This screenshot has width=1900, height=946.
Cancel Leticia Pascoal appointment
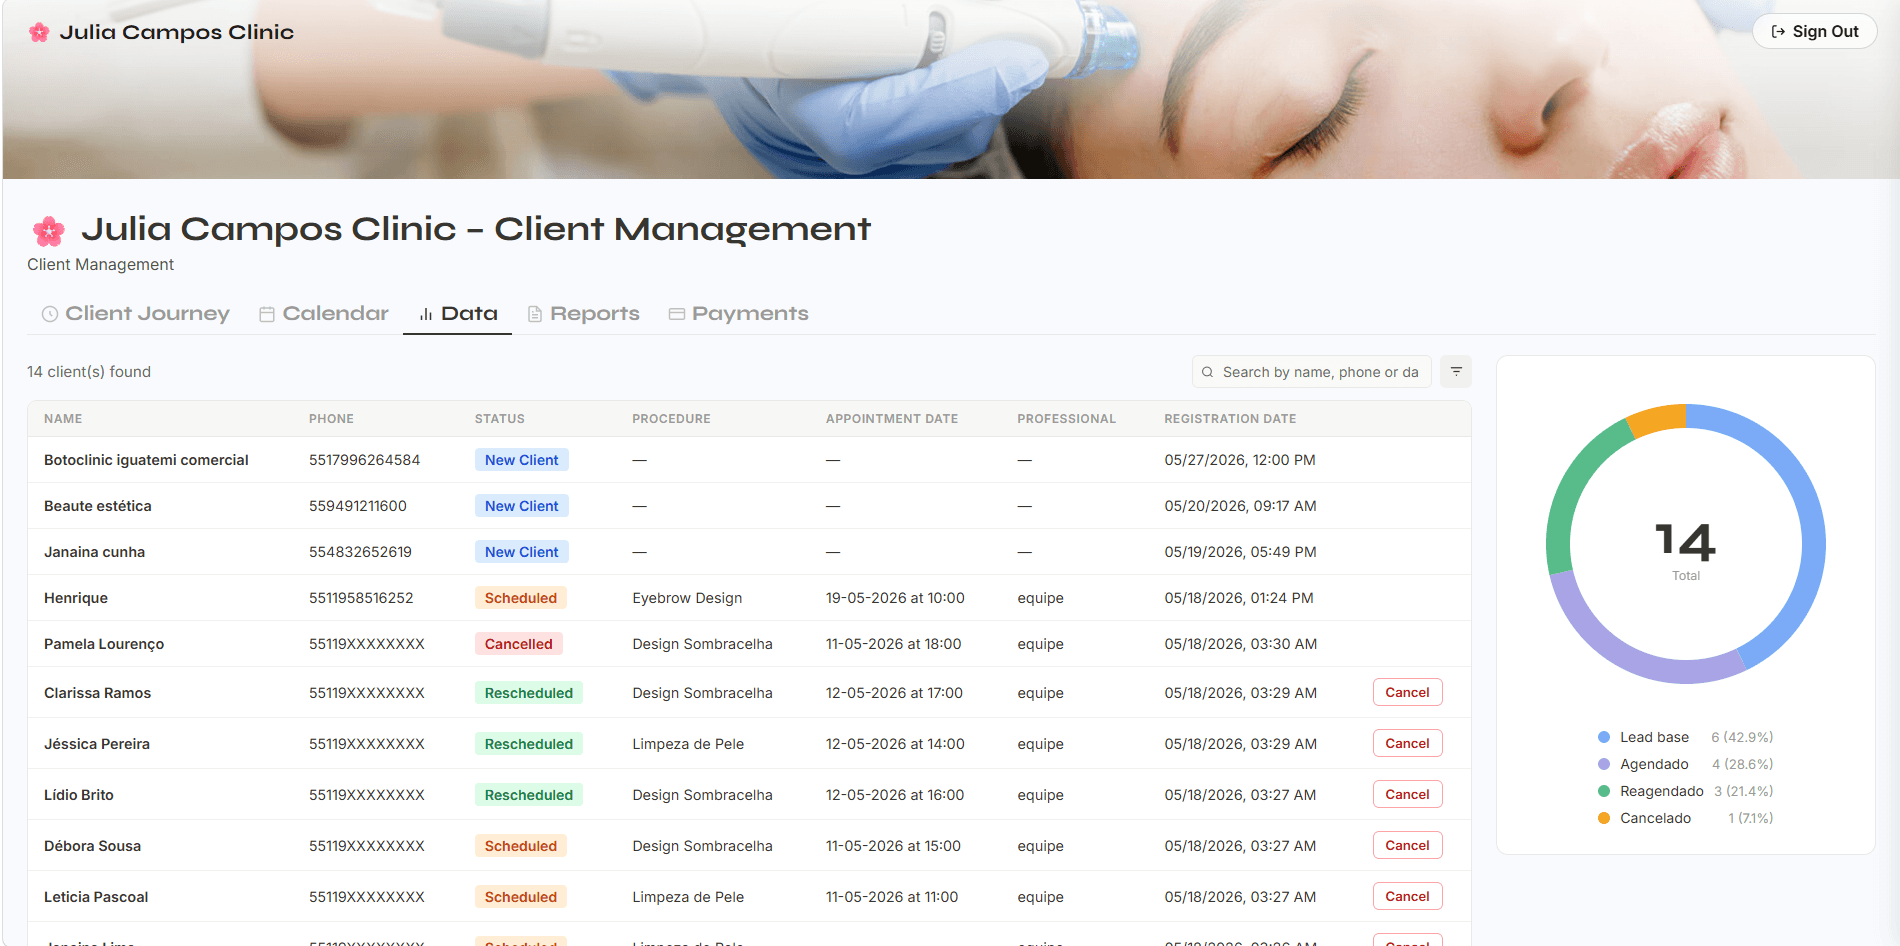tap(1407, 896)
